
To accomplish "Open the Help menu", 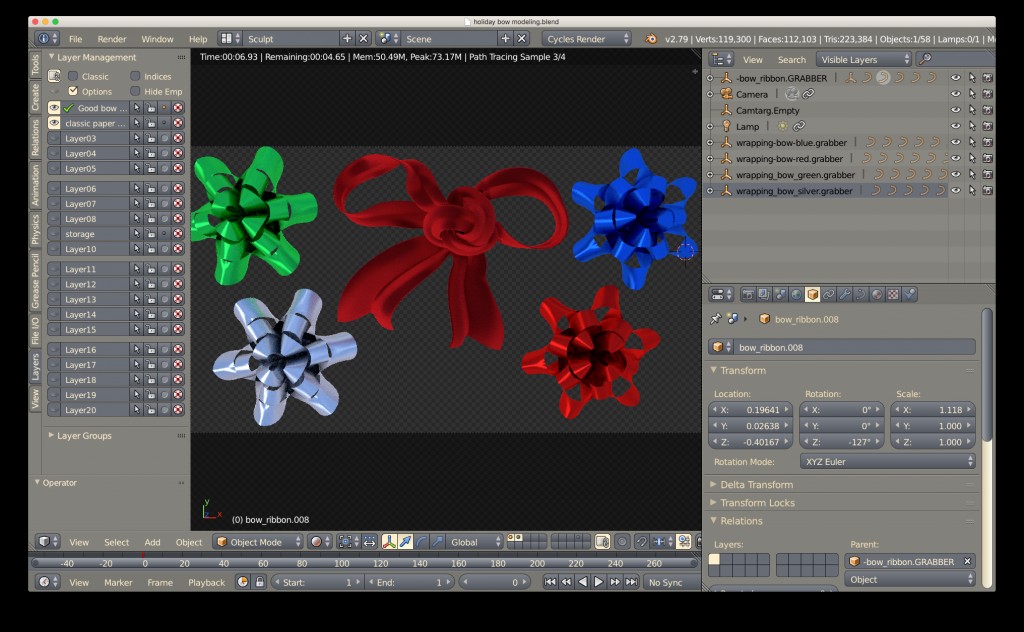I will [x=198, y=39].
